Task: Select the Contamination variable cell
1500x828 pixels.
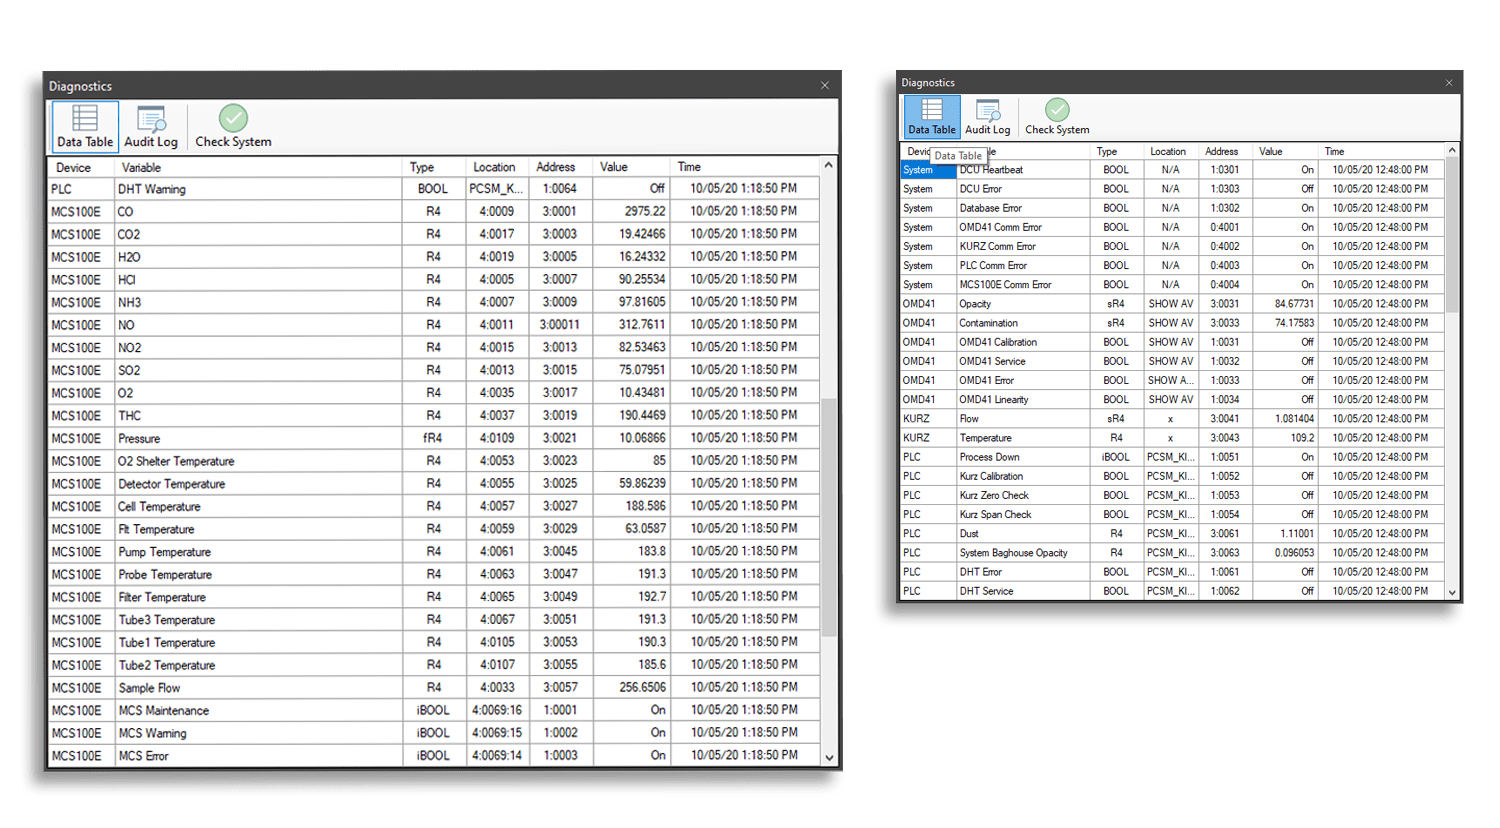Action: coord(1023,323)
